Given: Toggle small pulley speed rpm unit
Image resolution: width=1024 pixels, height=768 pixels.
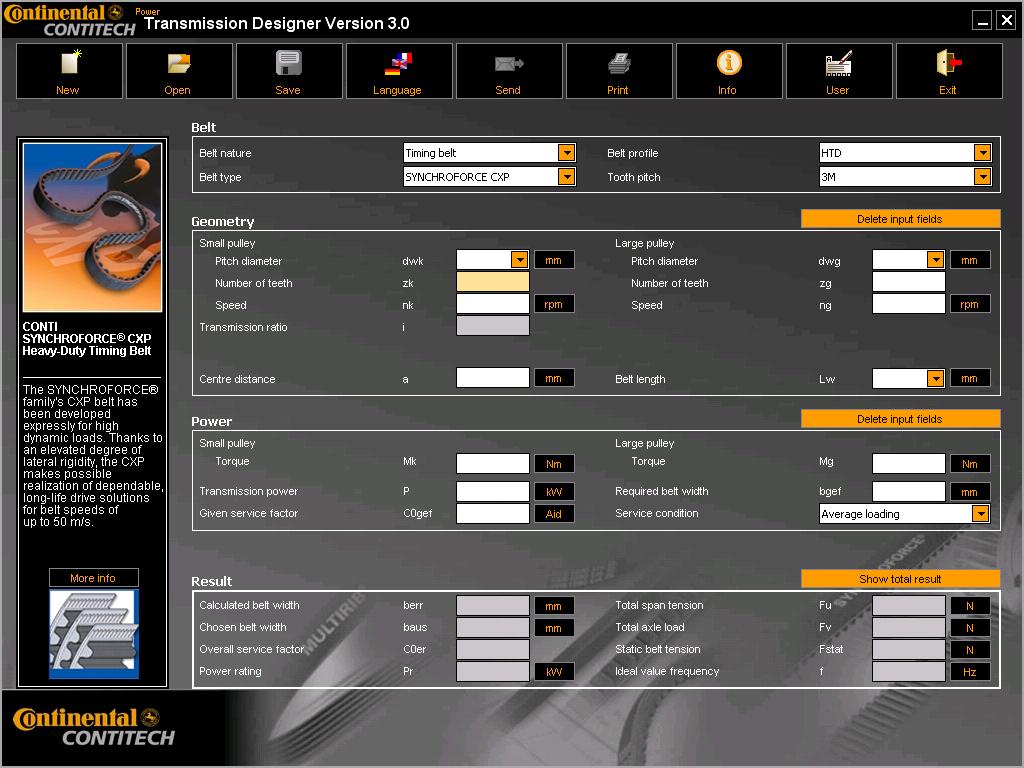Looking at the screenshot, I should point(554,304).
